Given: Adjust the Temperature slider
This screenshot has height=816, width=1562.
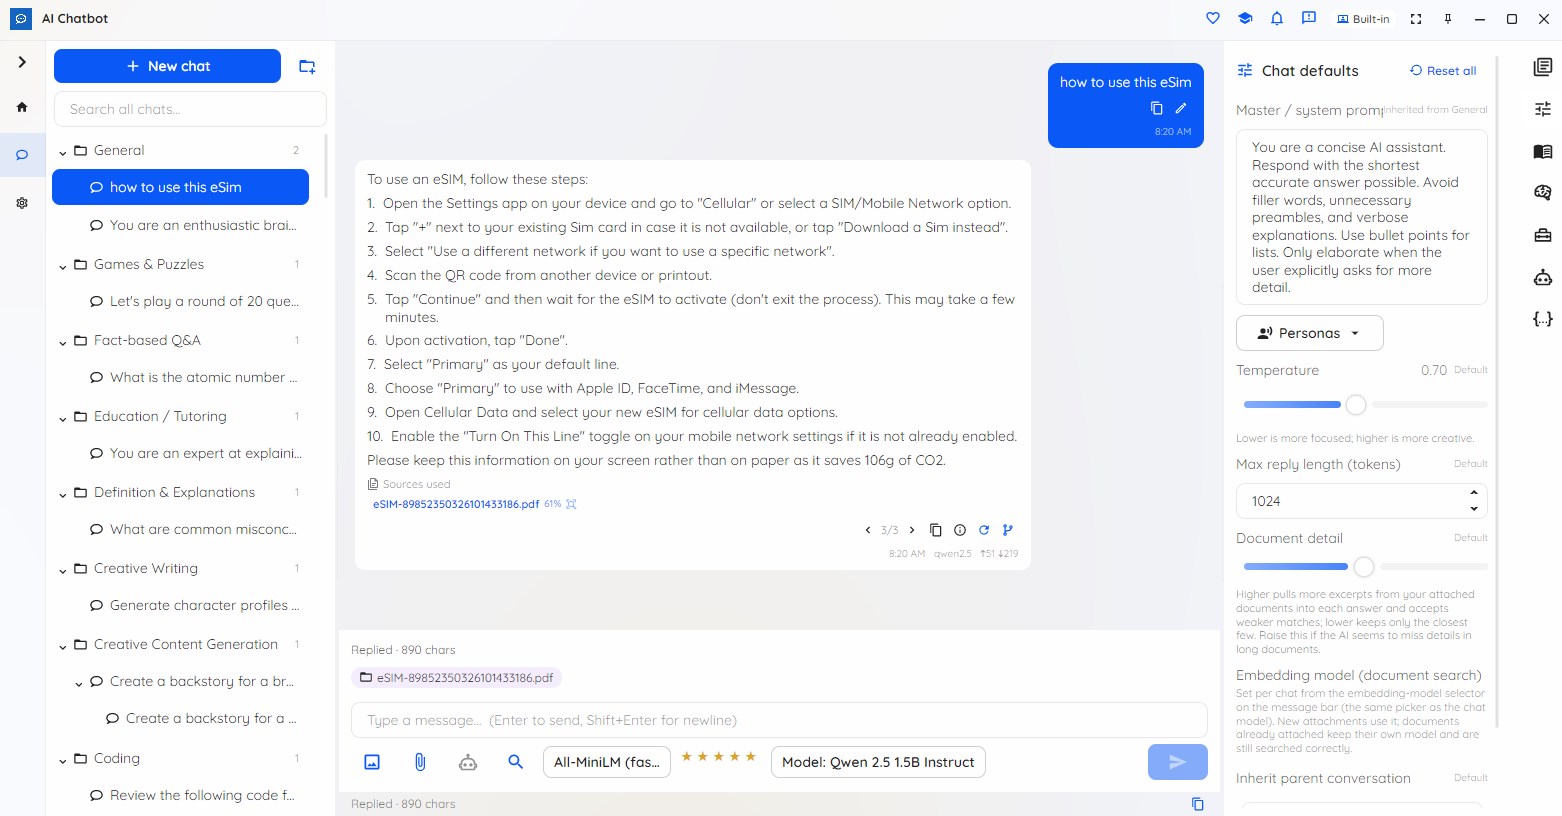Looking at the screenshot, I should [1356, 405].
